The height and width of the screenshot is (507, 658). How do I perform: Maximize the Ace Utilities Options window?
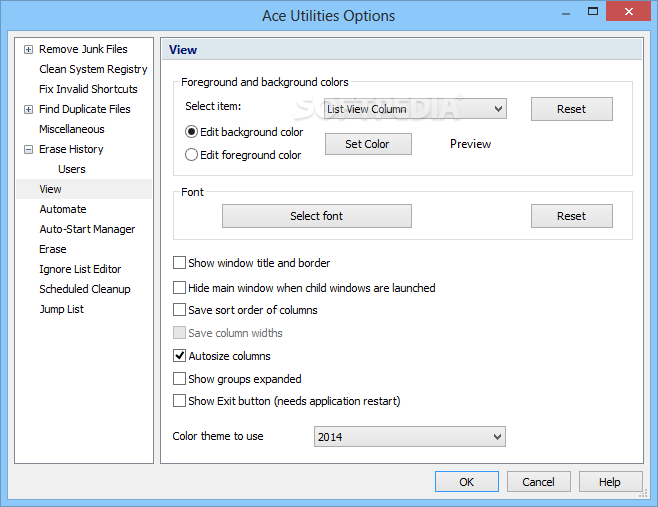pos(593,12)
